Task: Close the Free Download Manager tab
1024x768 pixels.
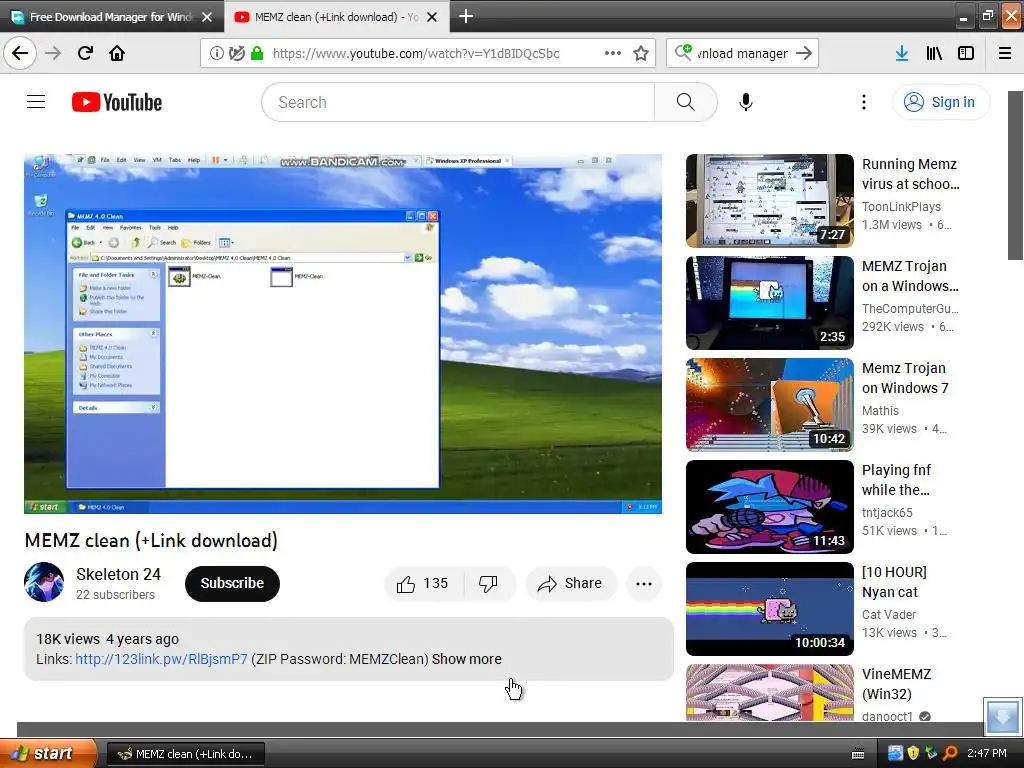Action: [x=207, y=17]
